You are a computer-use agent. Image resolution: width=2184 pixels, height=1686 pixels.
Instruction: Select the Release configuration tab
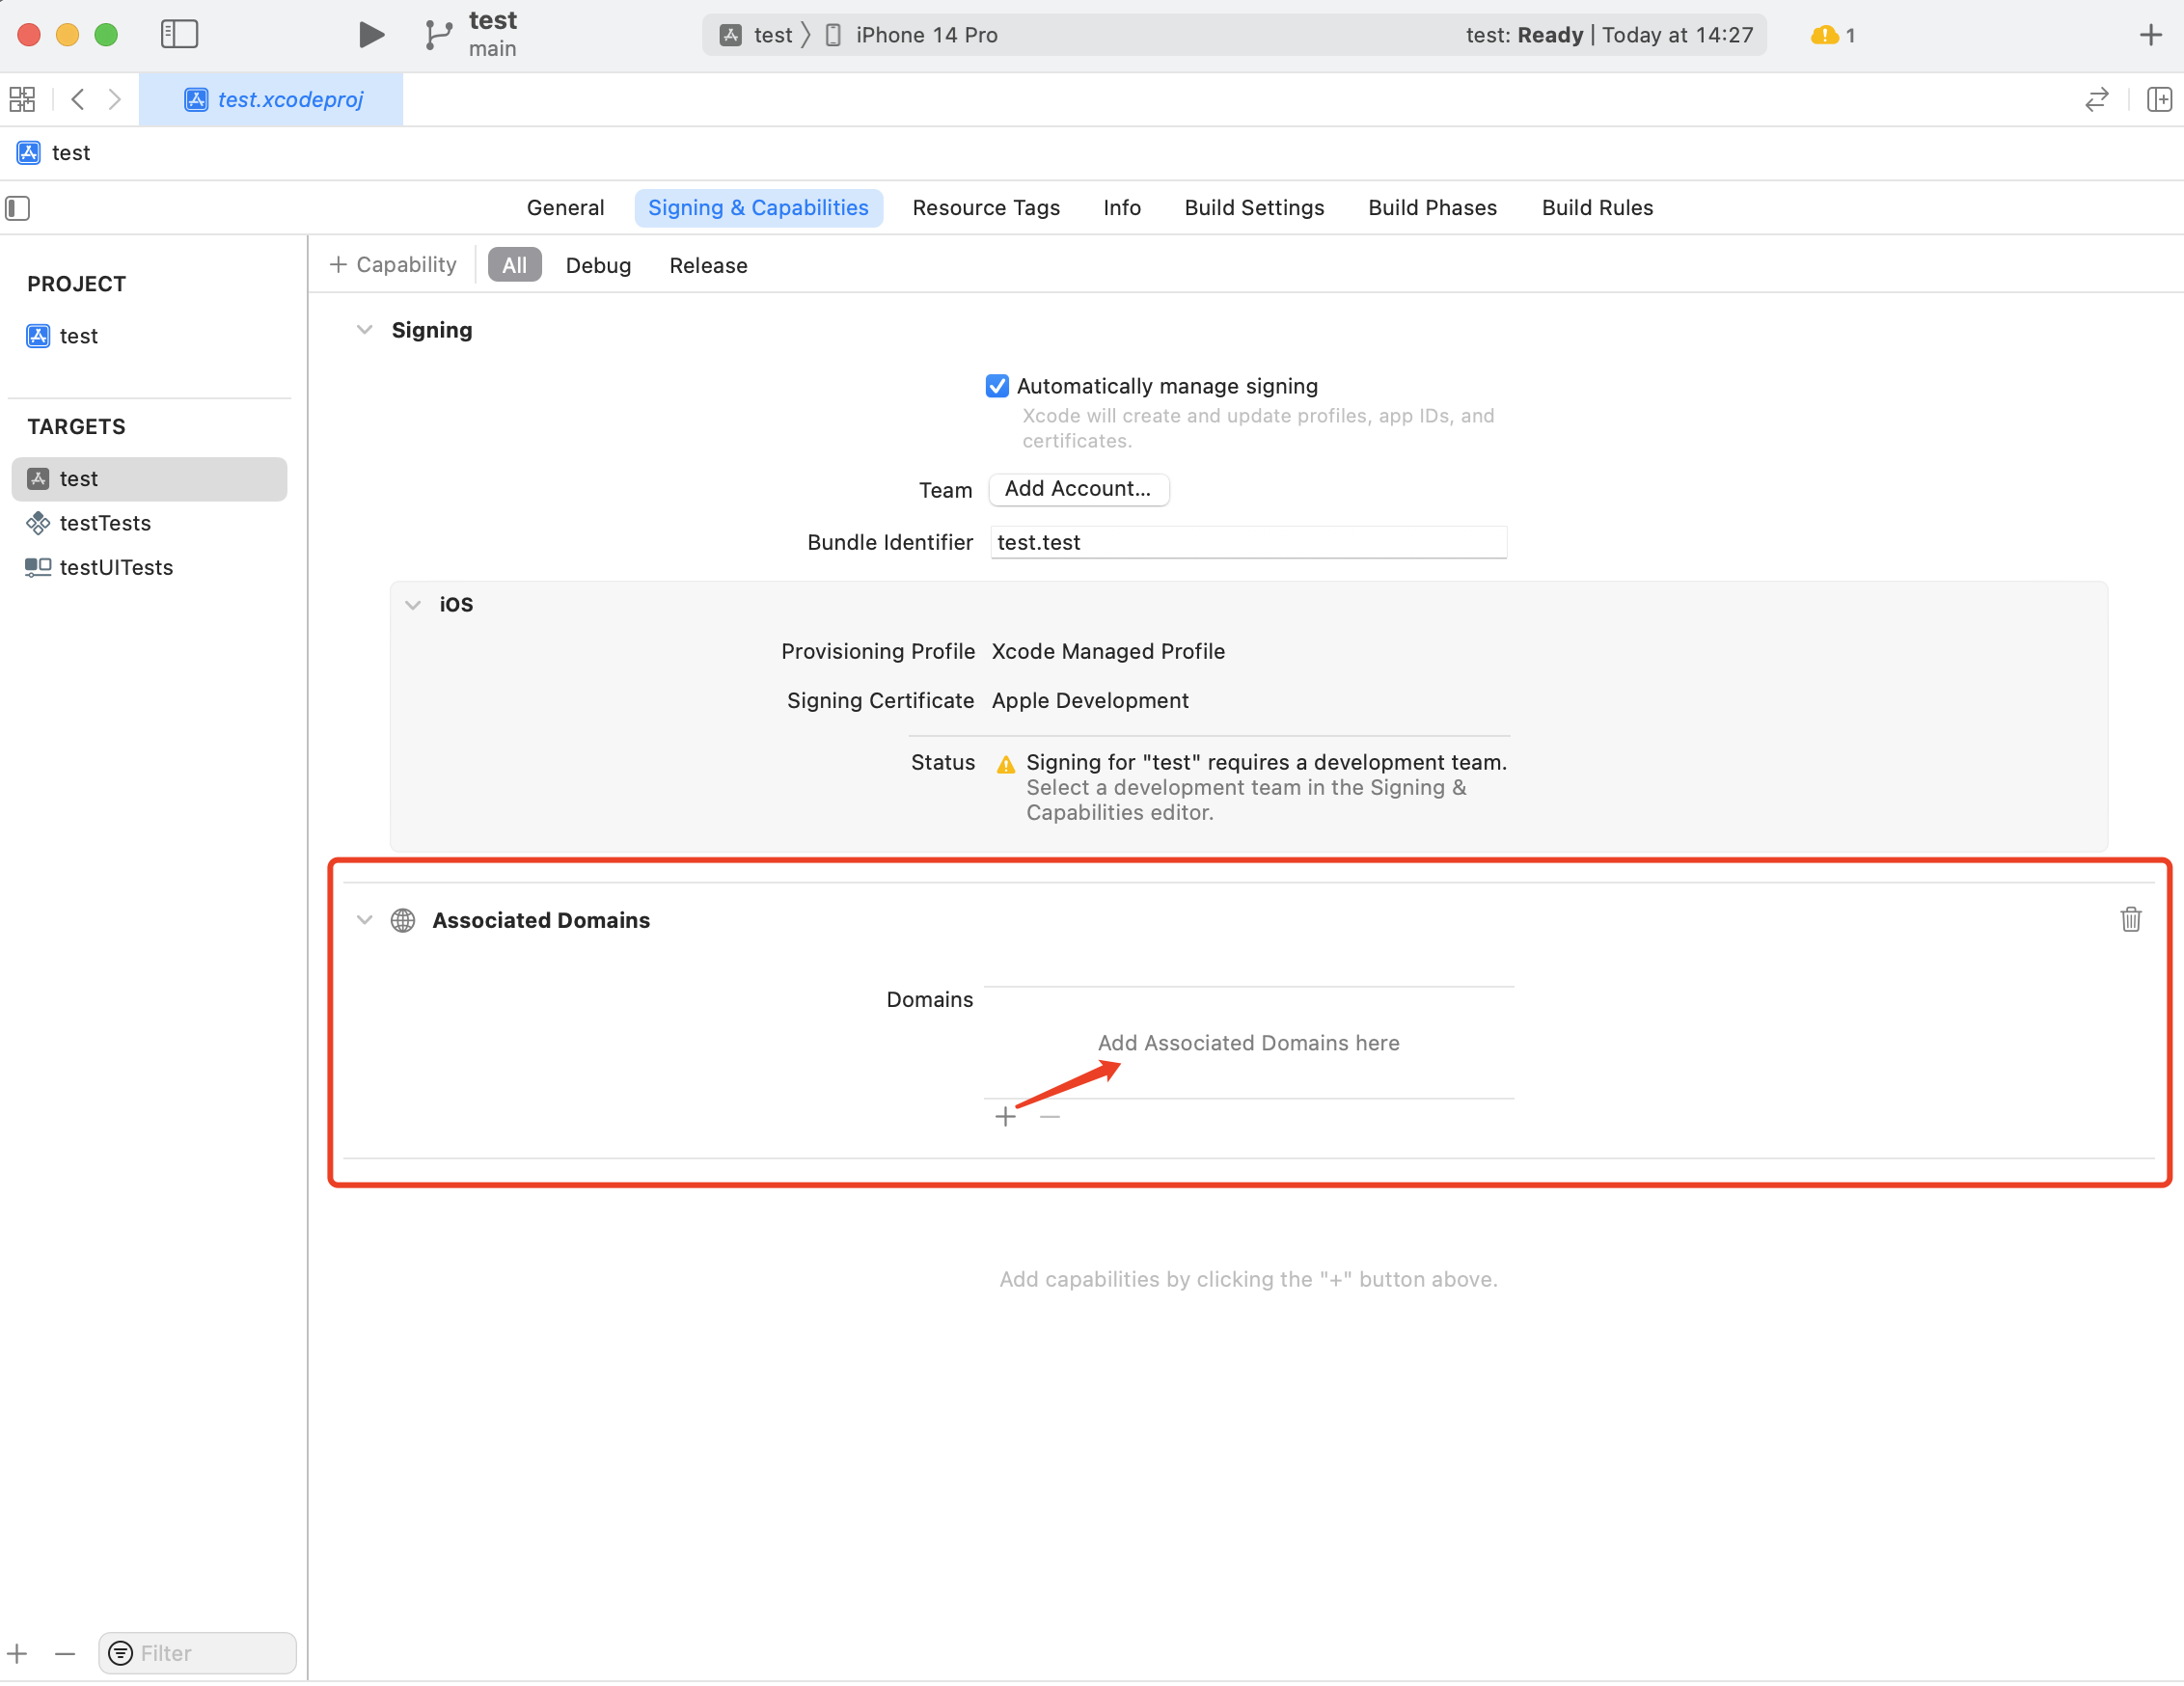tap(707, 265)
